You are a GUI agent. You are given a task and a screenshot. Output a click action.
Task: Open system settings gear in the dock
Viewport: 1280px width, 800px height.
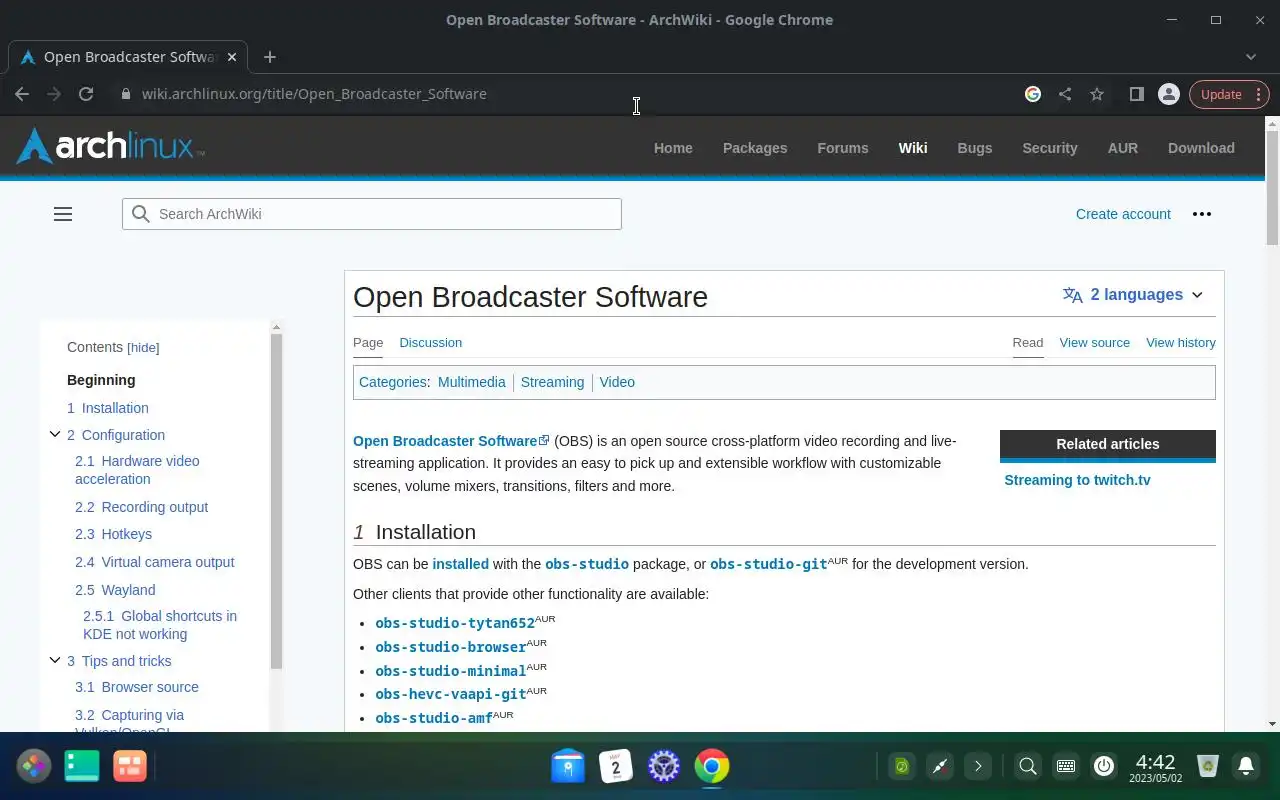664,766
